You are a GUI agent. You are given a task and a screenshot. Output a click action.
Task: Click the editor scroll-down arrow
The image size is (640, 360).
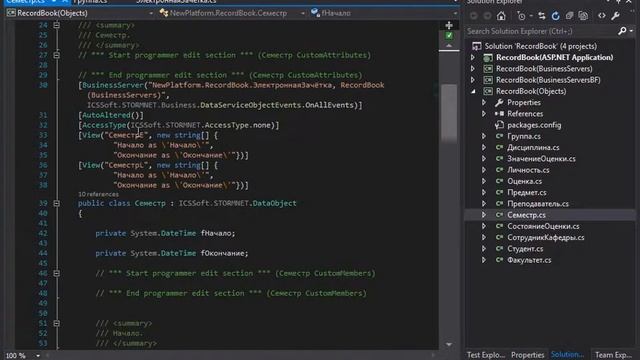click(449, 344)
